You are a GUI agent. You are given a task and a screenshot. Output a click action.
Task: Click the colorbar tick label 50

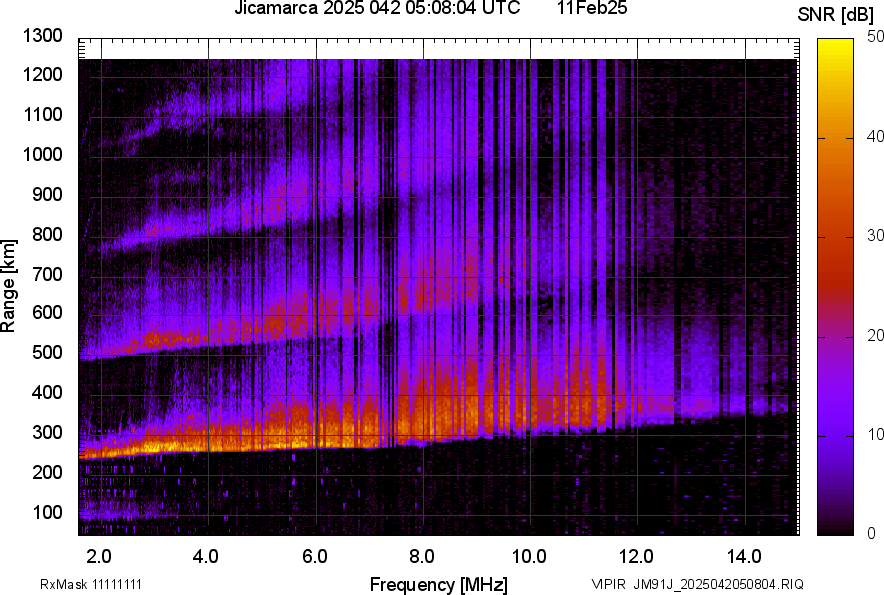875,37
